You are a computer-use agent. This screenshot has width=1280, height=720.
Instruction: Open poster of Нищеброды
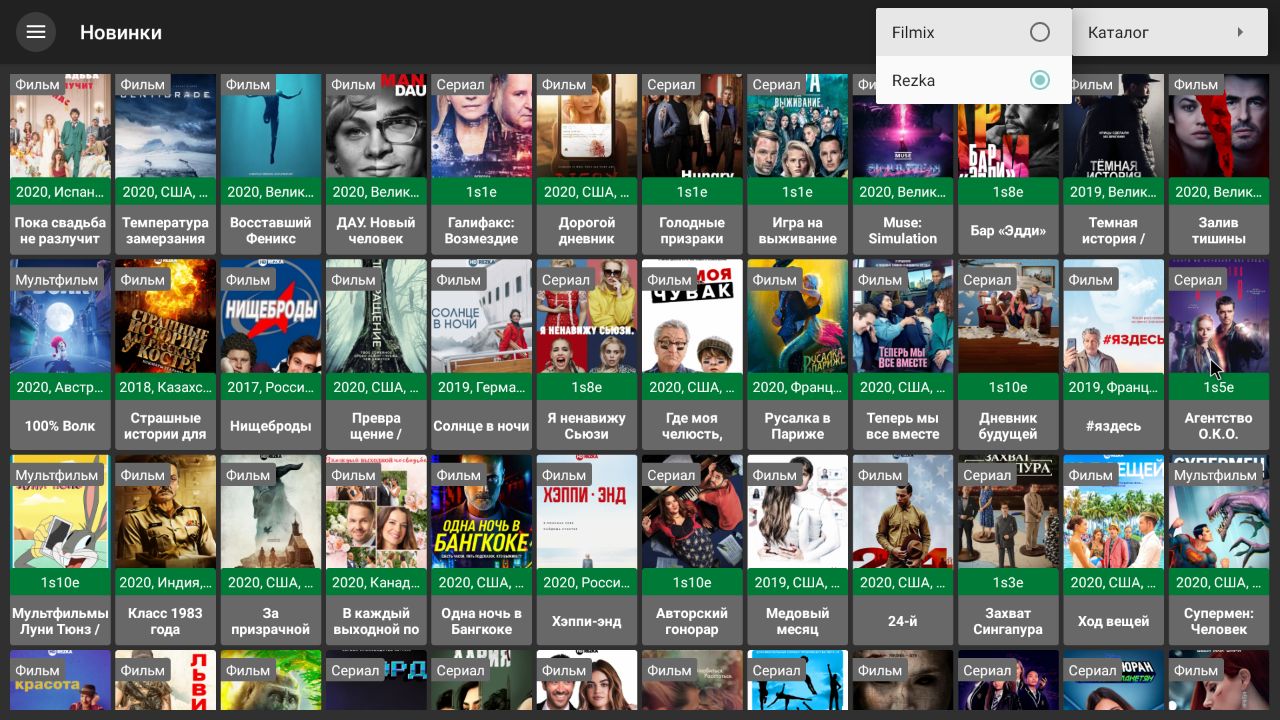coord(271,317)
